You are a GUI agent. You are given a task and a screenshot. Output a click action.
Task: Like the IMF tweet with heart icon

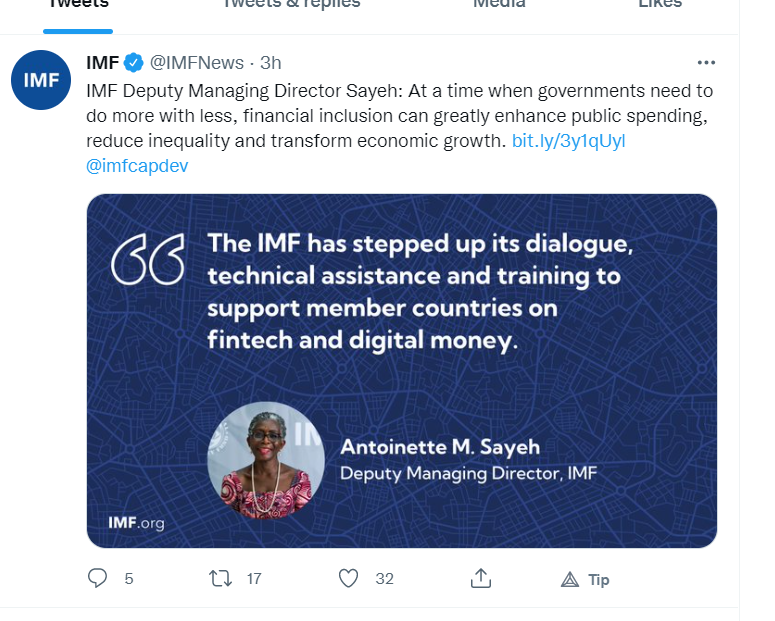tap(348, 578)
